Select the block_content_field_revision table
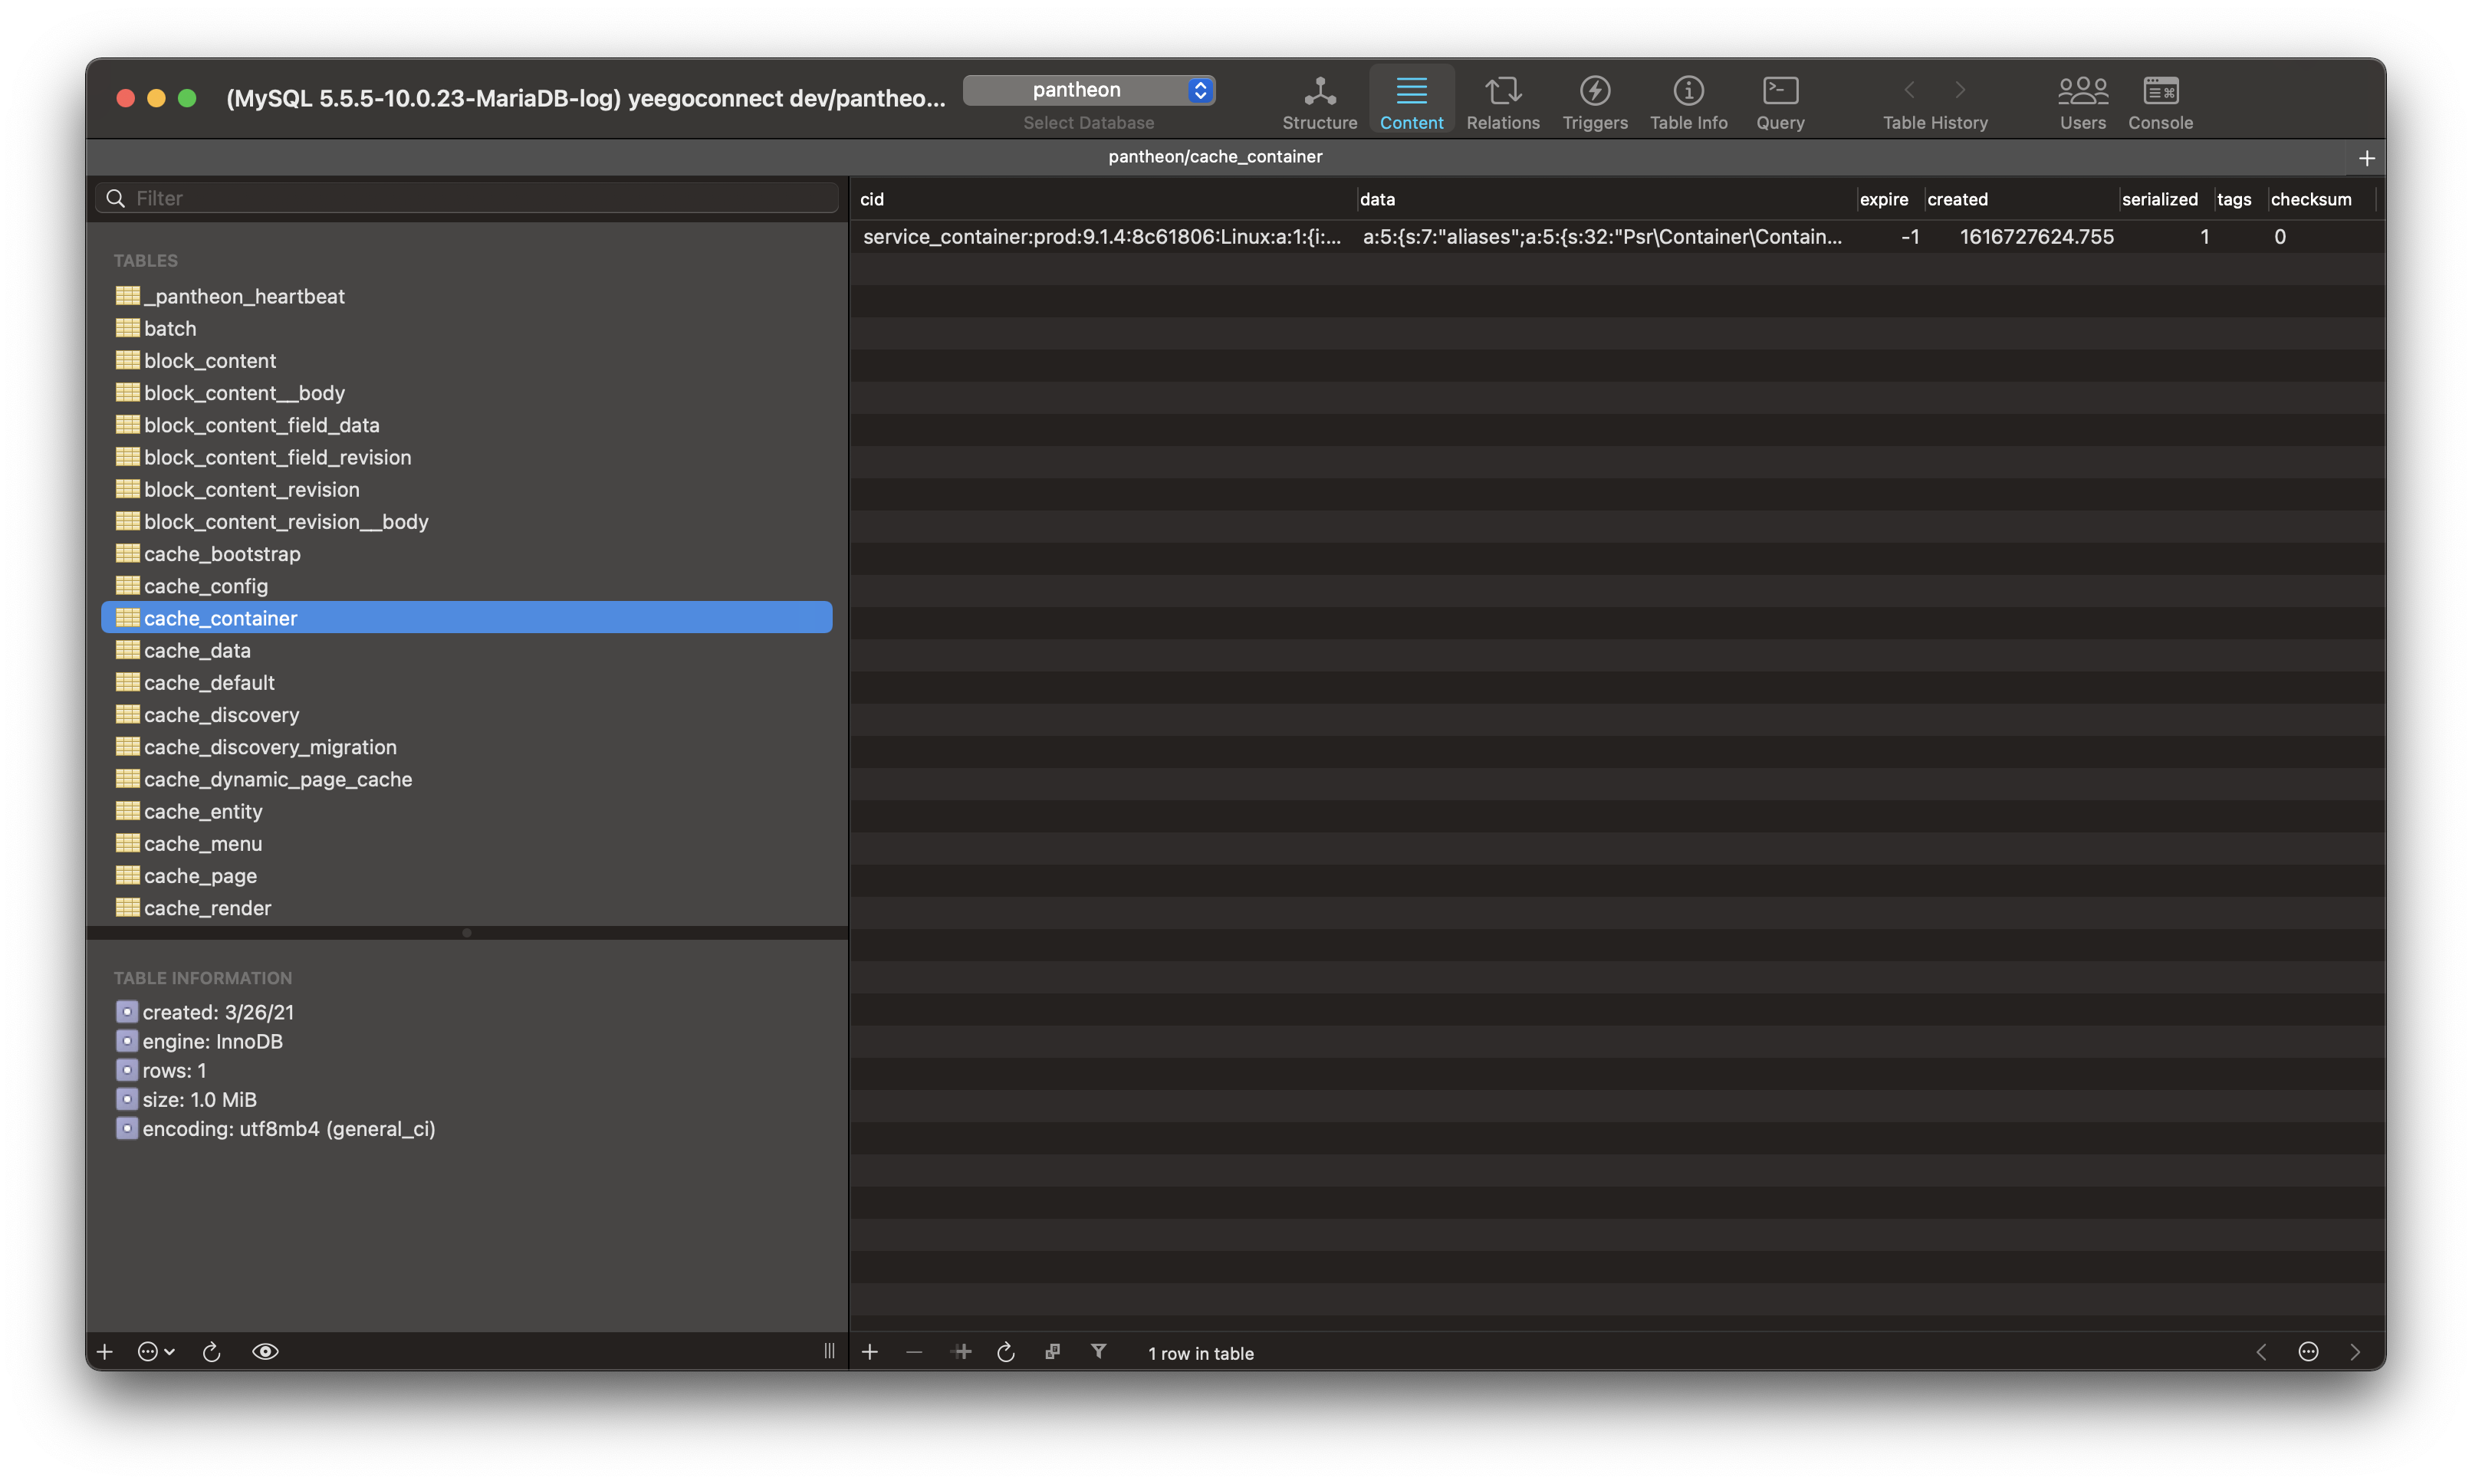The width and height of the screenshot is (2472, 1484). click(467, 457)
